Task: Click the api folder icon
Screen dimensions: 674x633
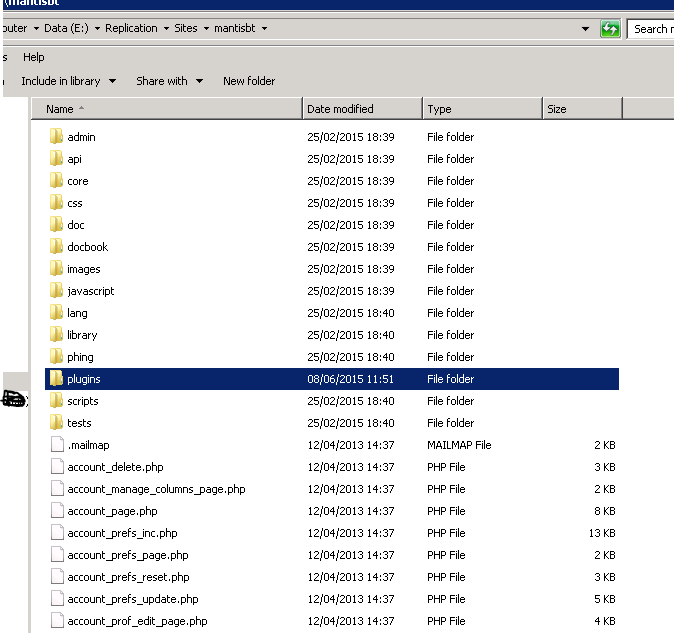Action: (x=56, y=159)
